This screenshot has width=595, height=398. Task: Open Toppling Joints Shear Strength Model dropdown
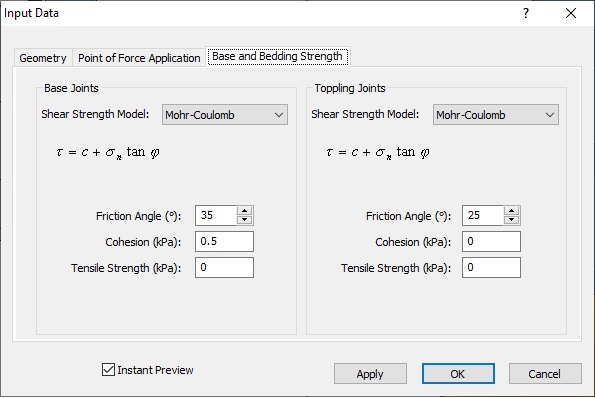(496, 115)
